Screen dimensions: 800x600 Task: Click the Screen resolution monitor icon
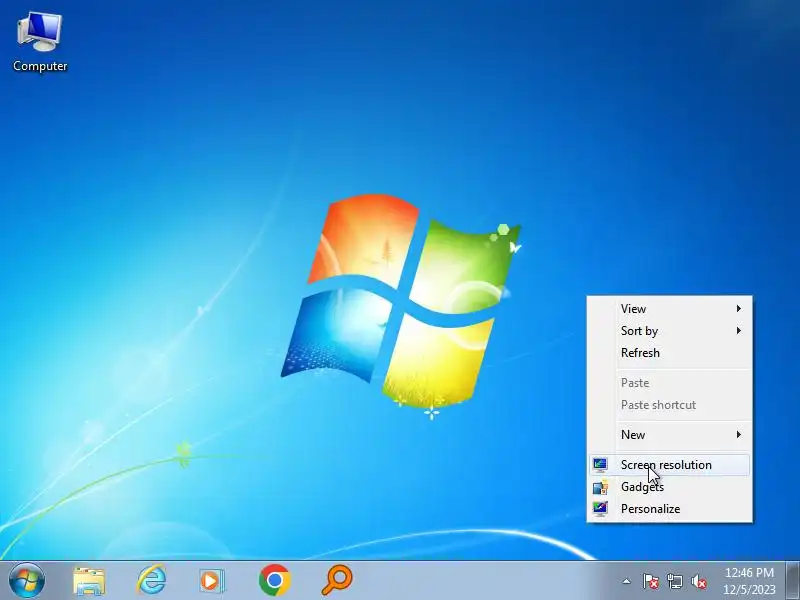tap(600, 465)
